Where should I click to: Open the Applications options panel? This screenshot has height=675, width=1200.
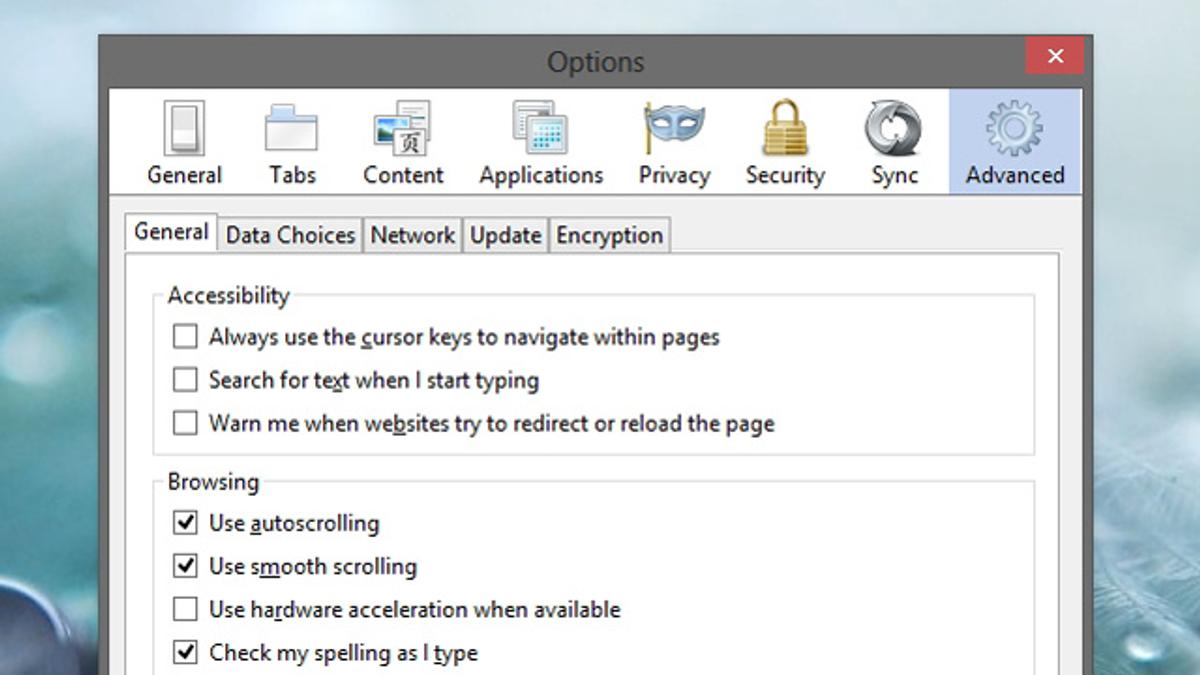tap(541, 142)
